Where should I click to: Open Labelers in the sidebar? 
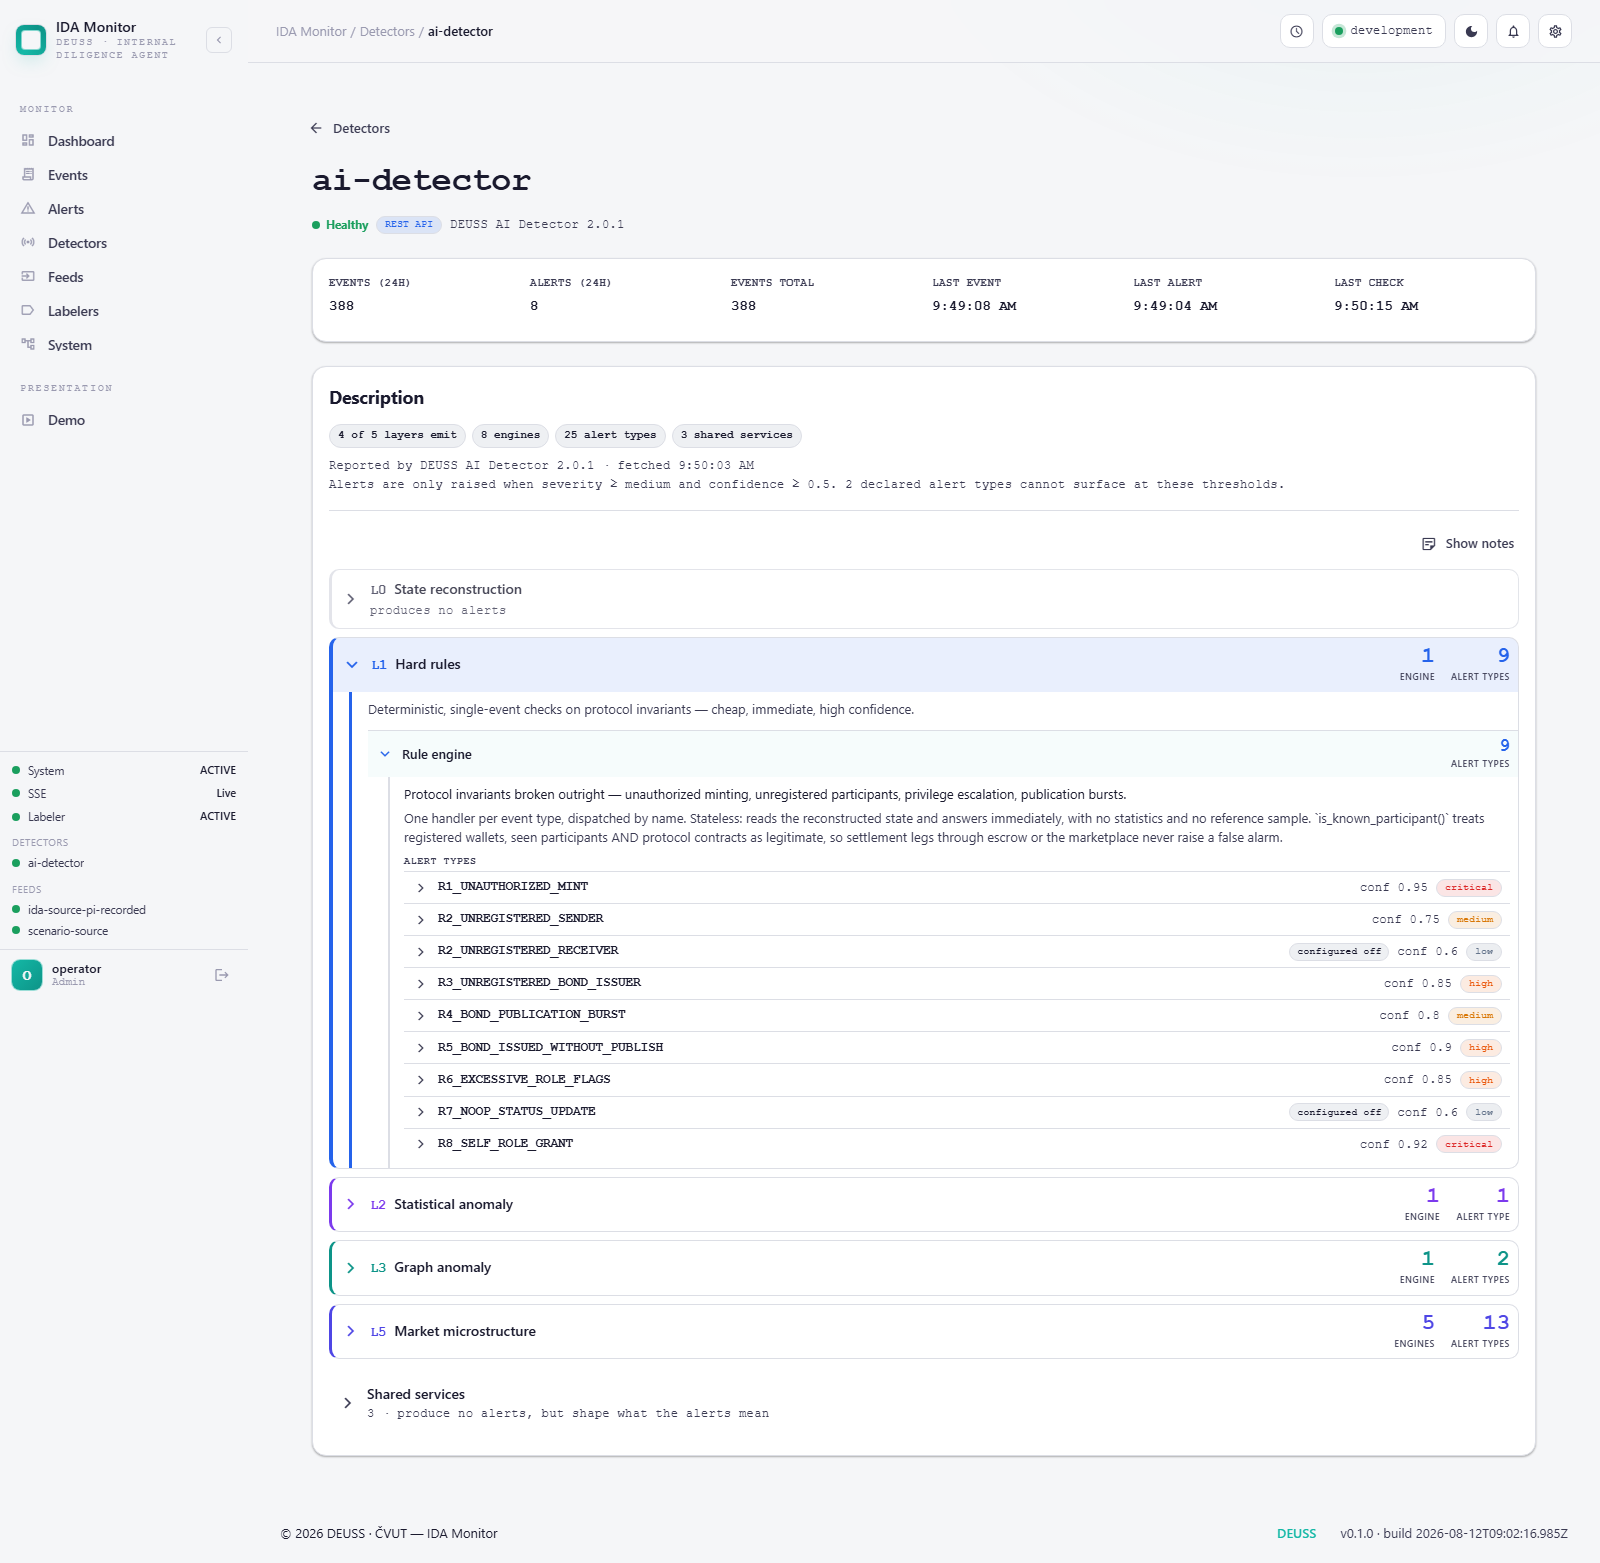click(124, 311)
